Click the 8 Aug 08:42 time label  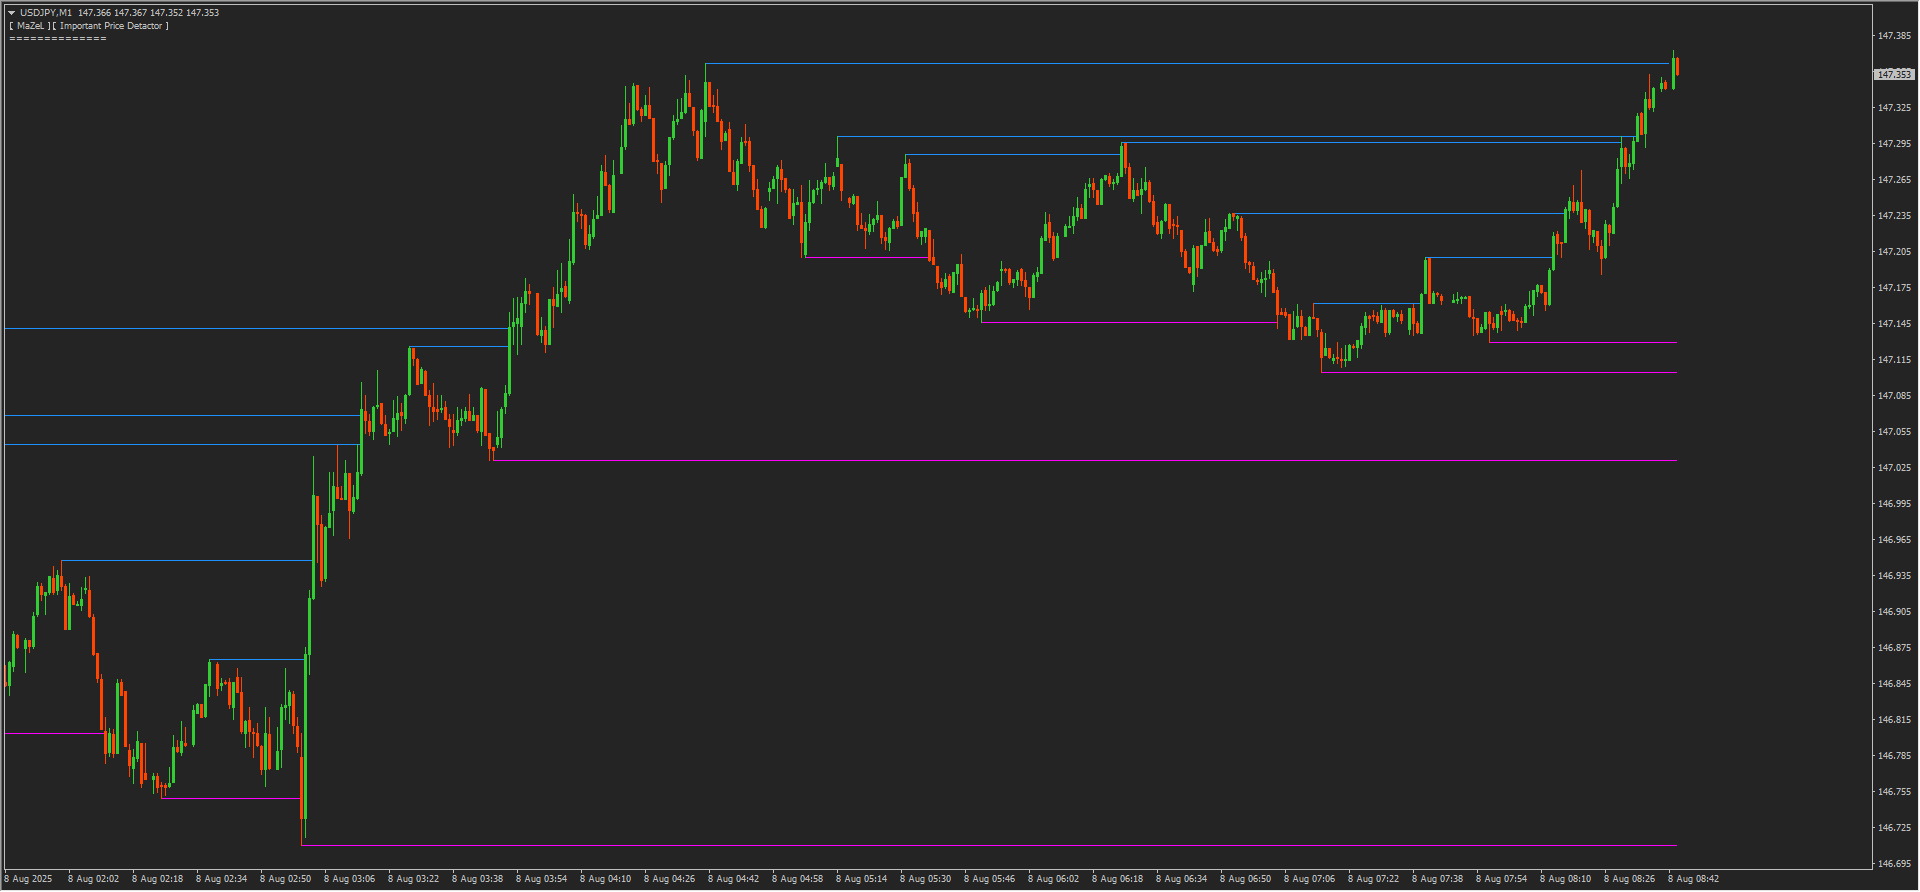[x=1693, y=880]
